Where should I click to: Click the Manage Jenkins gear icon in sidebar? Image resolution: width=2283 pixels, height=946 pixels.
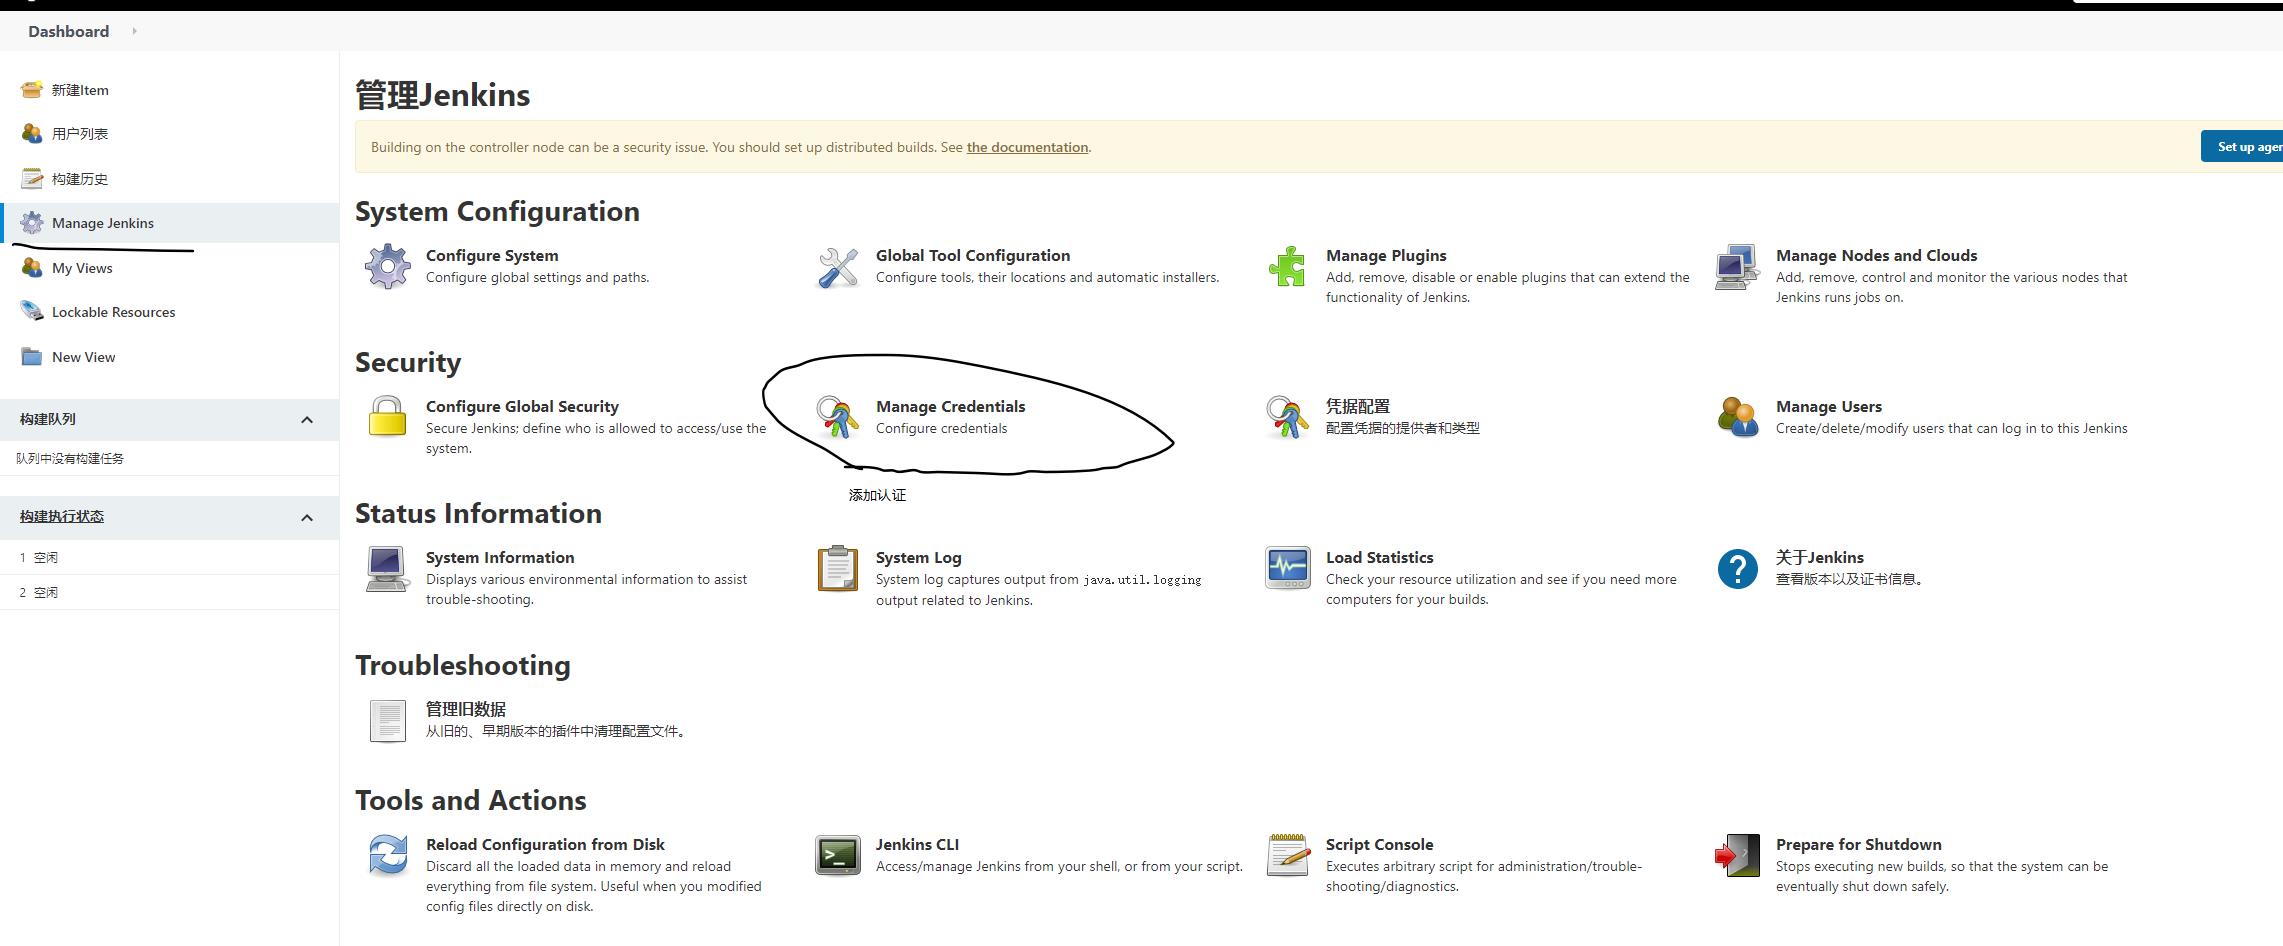(32, 223)
